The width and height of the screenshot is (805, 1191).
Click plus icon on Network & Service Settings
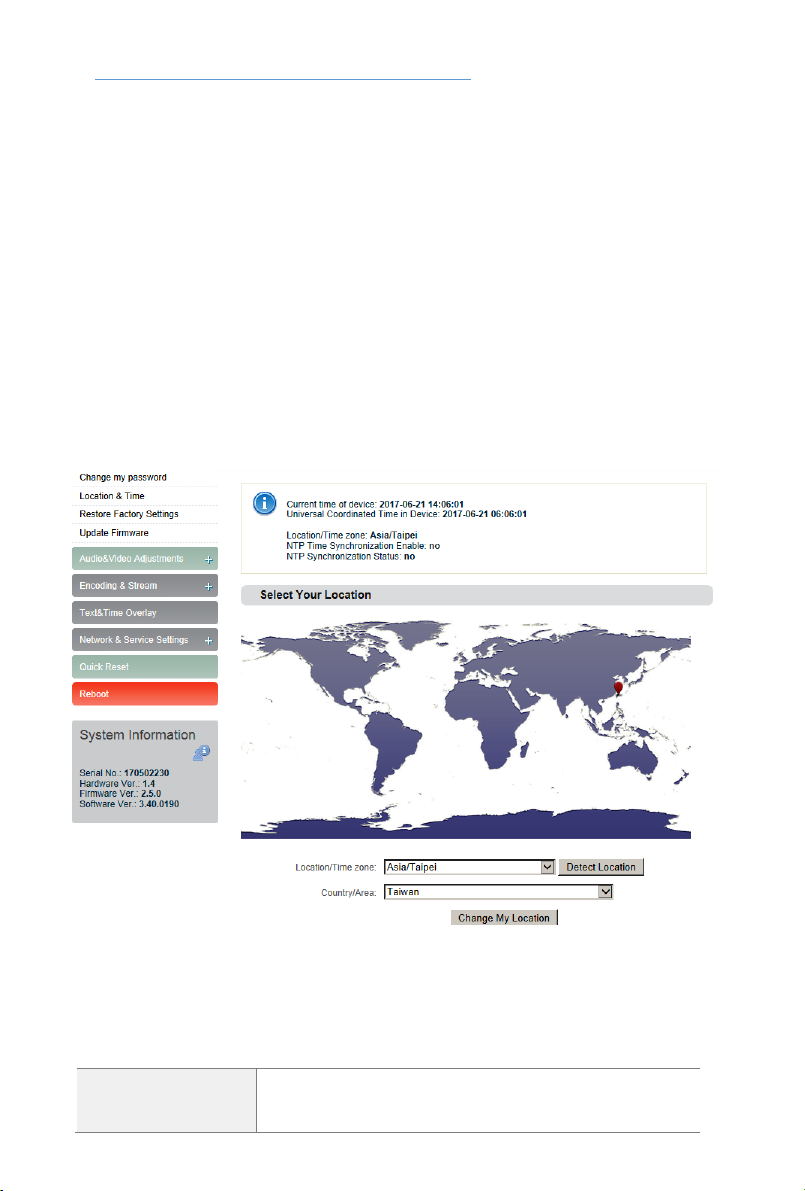click(x=208, y=640)
